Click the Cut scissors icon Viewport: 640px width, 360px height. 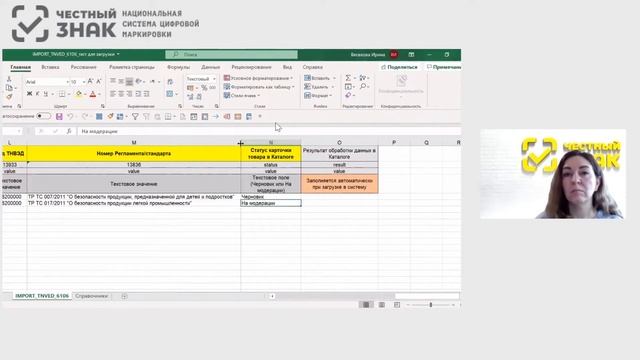coord(9,79)
